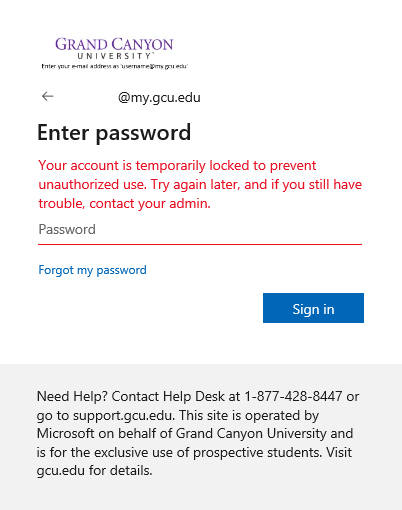
Task: Select the @my.gcu.edu account email text
Action: [x=159, y=98]
